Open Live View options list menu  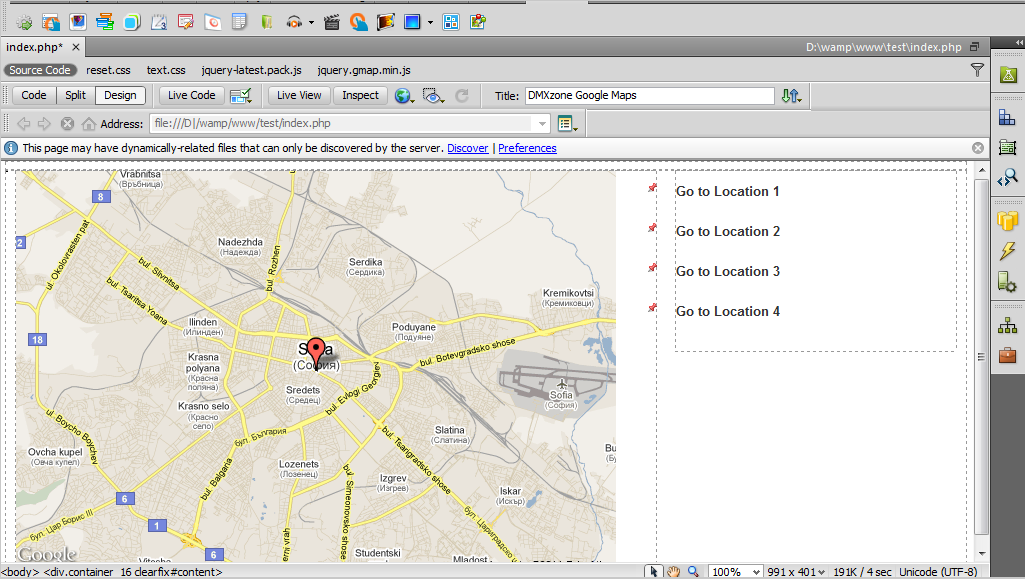pos(567,124)
